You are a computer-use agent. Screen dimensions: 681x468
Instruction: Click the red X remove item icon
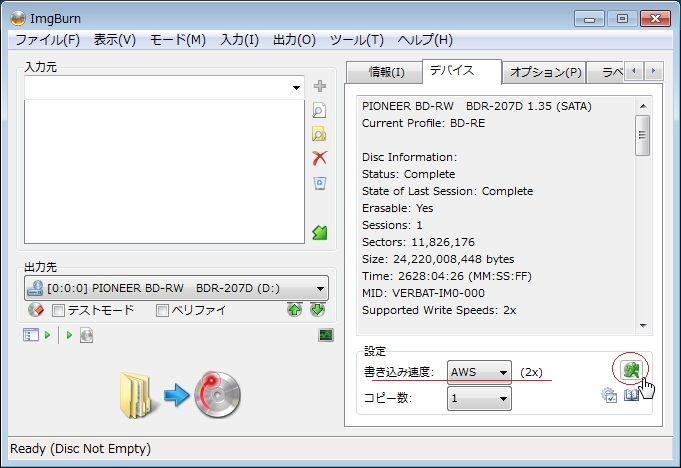320,158
